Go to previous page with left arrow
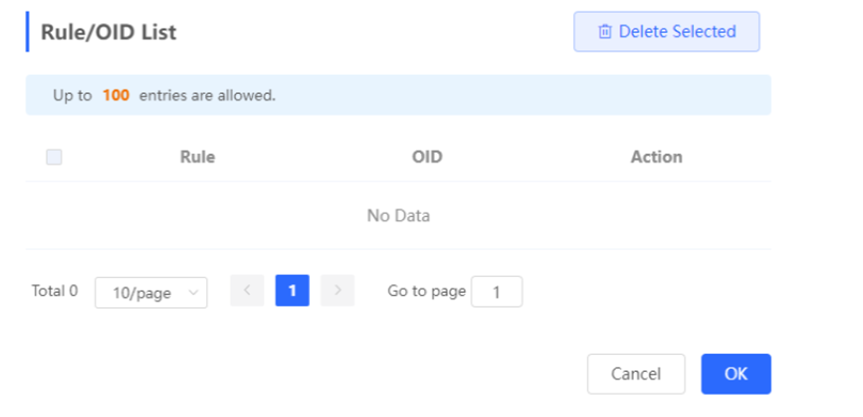The width and height of the screenshot is (863, 417). (247, 290)
